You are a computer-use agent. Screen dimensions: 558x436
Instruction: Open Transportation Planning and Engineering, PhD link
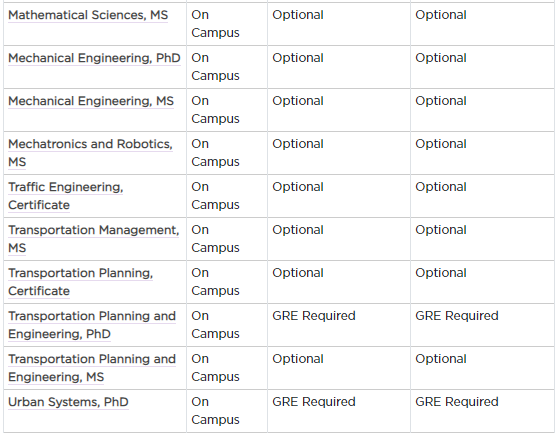pos(92,325)
